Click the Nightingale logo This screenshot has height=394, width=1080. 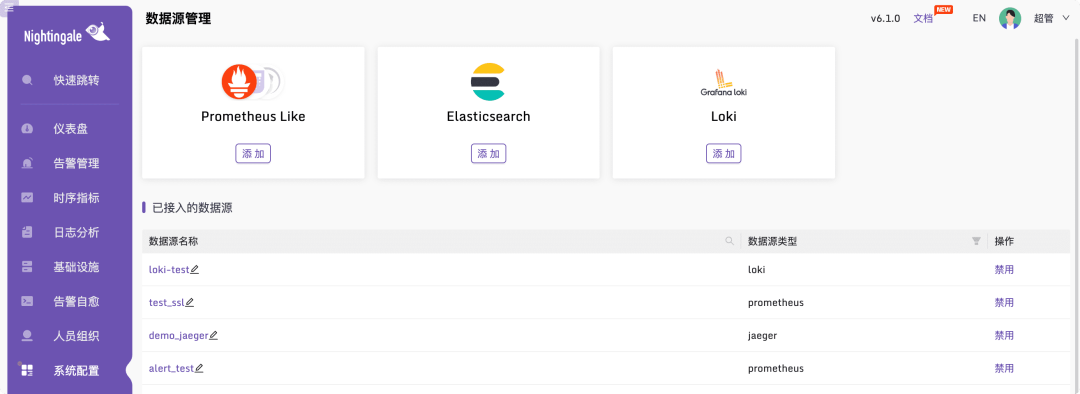67,34
